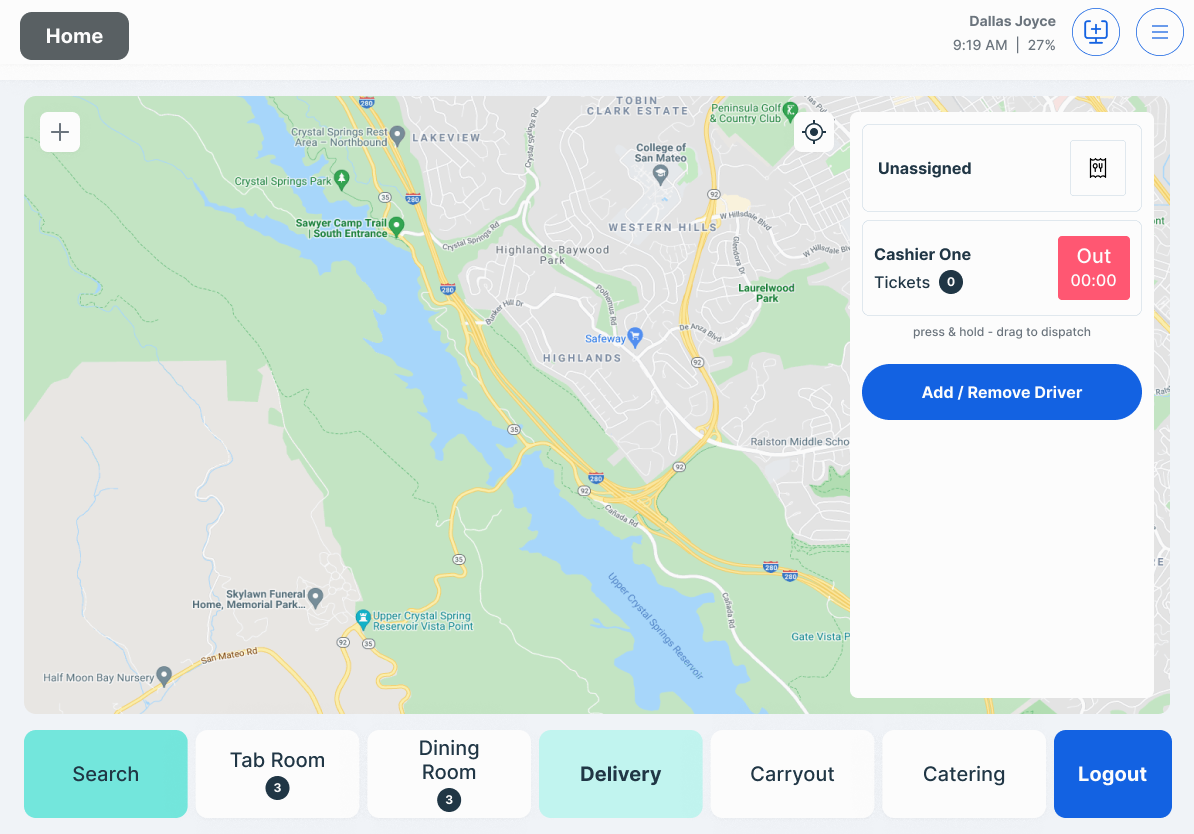Image resolution: width=1194 pixels, height=834 pixels.
Task: Zoom the map with the plus icon
Action: click(x=60, y=132)
